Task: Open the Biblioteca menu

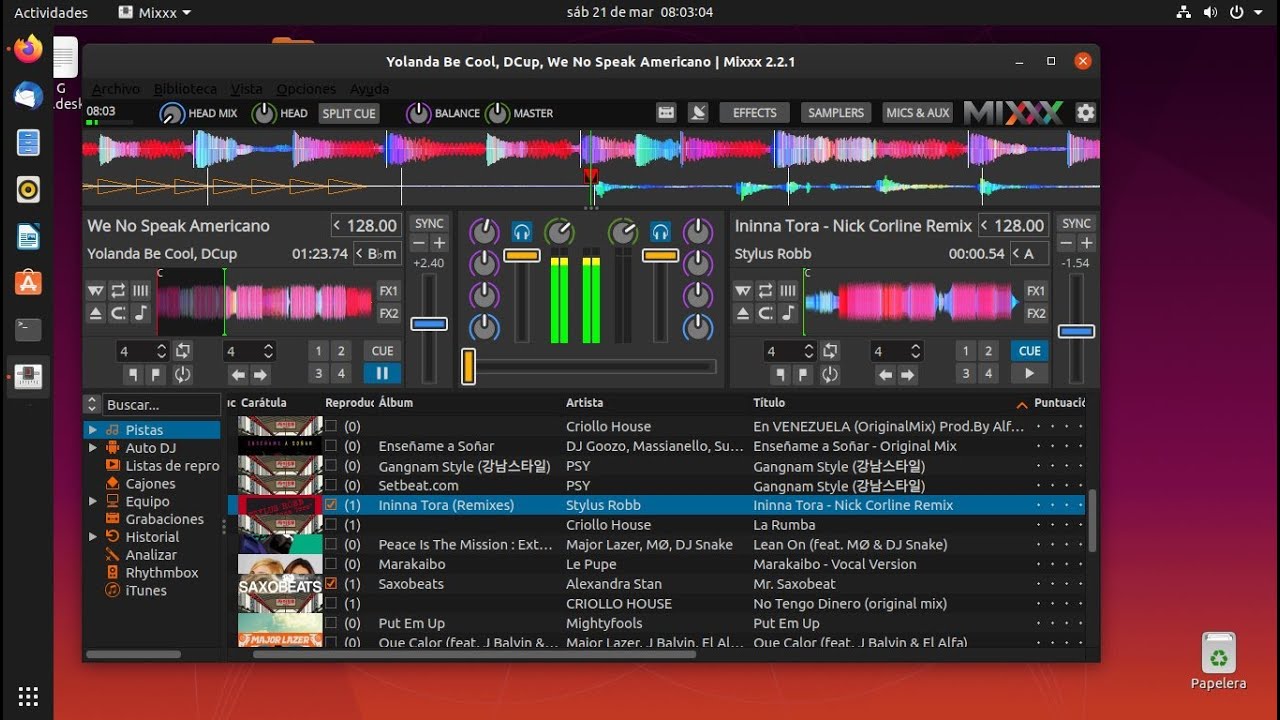Action: tap(185, 89)
